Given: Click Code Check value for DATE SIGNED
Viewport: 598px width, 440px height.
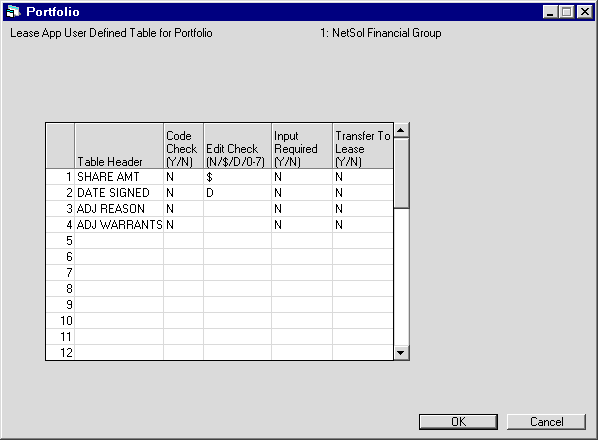Looking at the screenshot, I should 183,193.
